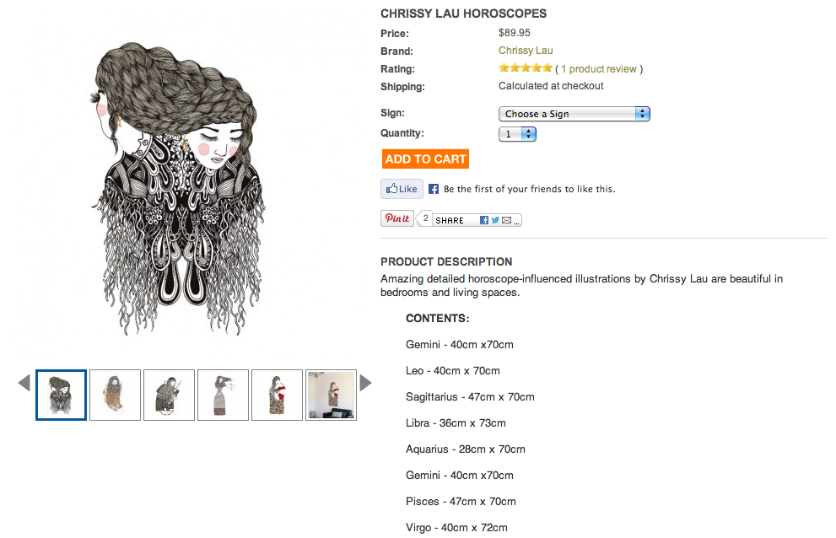This screenshot has height=538, width=836.
Task: Open the Choose a Sign dropdown
Action: (574, 114)
